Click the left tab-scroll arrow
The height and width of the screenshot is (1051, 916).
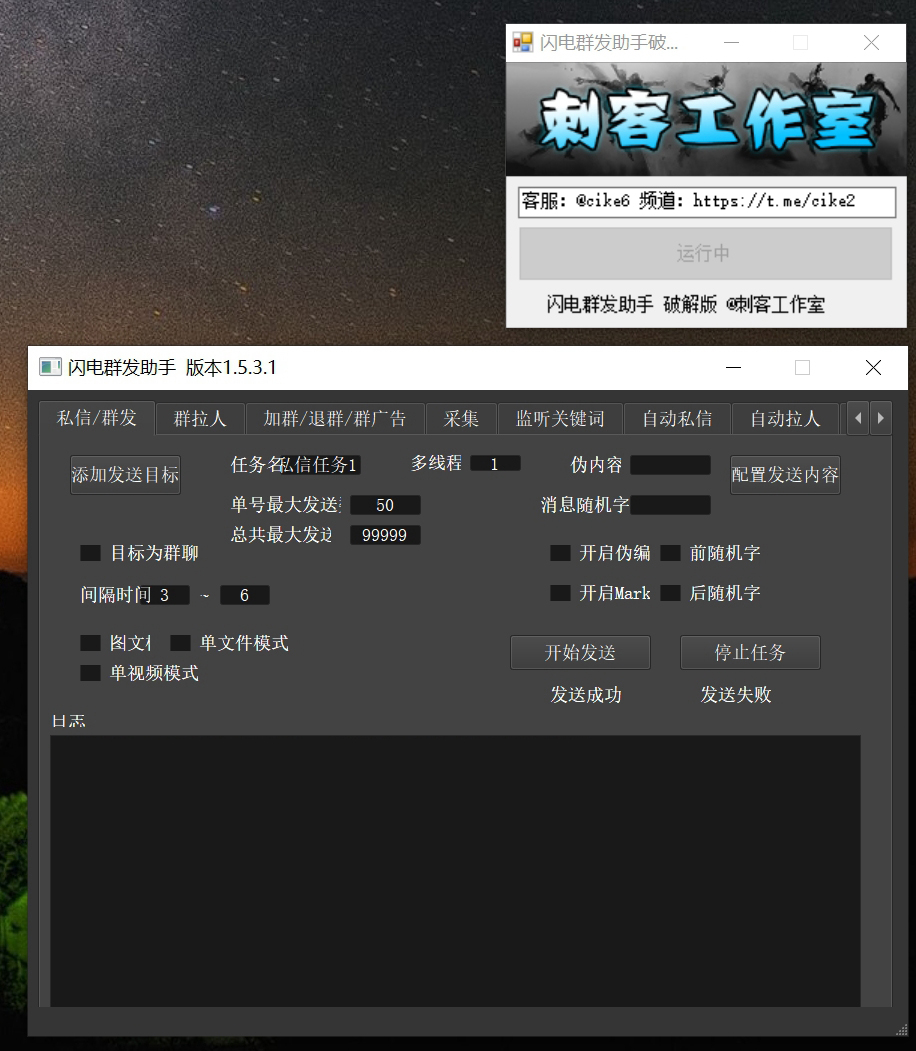tap(857, 419)
